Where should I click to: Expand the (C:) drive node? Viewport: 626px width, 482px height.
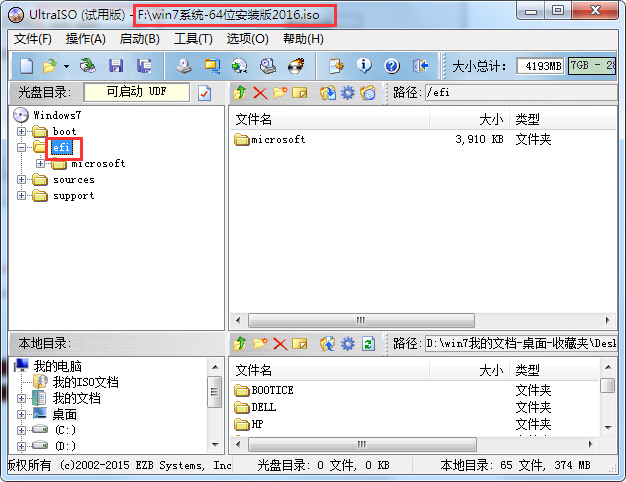coord(21,430)
